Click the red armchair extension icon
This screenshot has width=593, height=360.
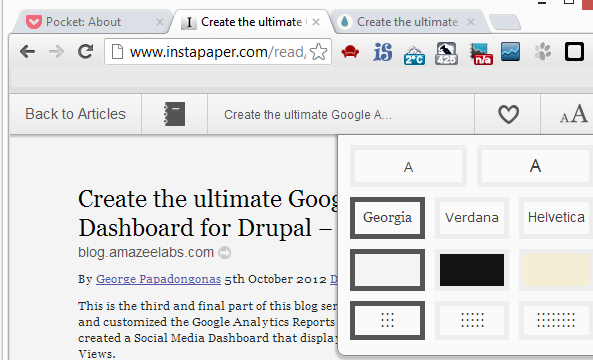[350, 52]
